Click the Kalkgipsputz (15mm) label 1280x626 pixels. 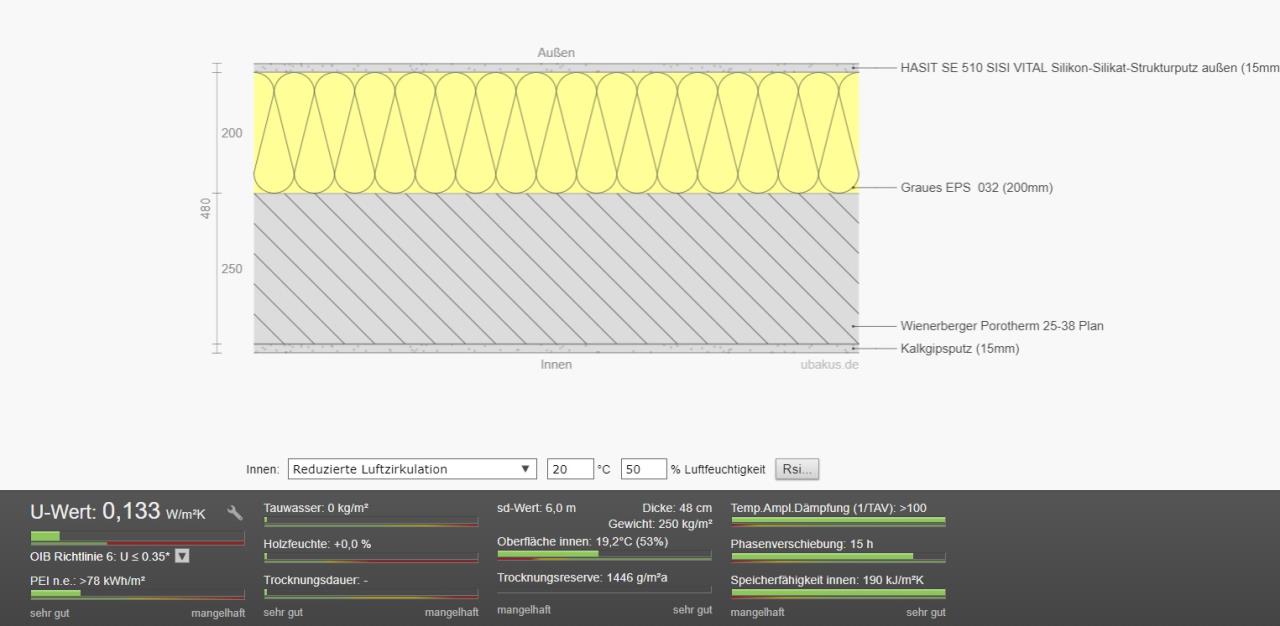(x=959, y=349)
